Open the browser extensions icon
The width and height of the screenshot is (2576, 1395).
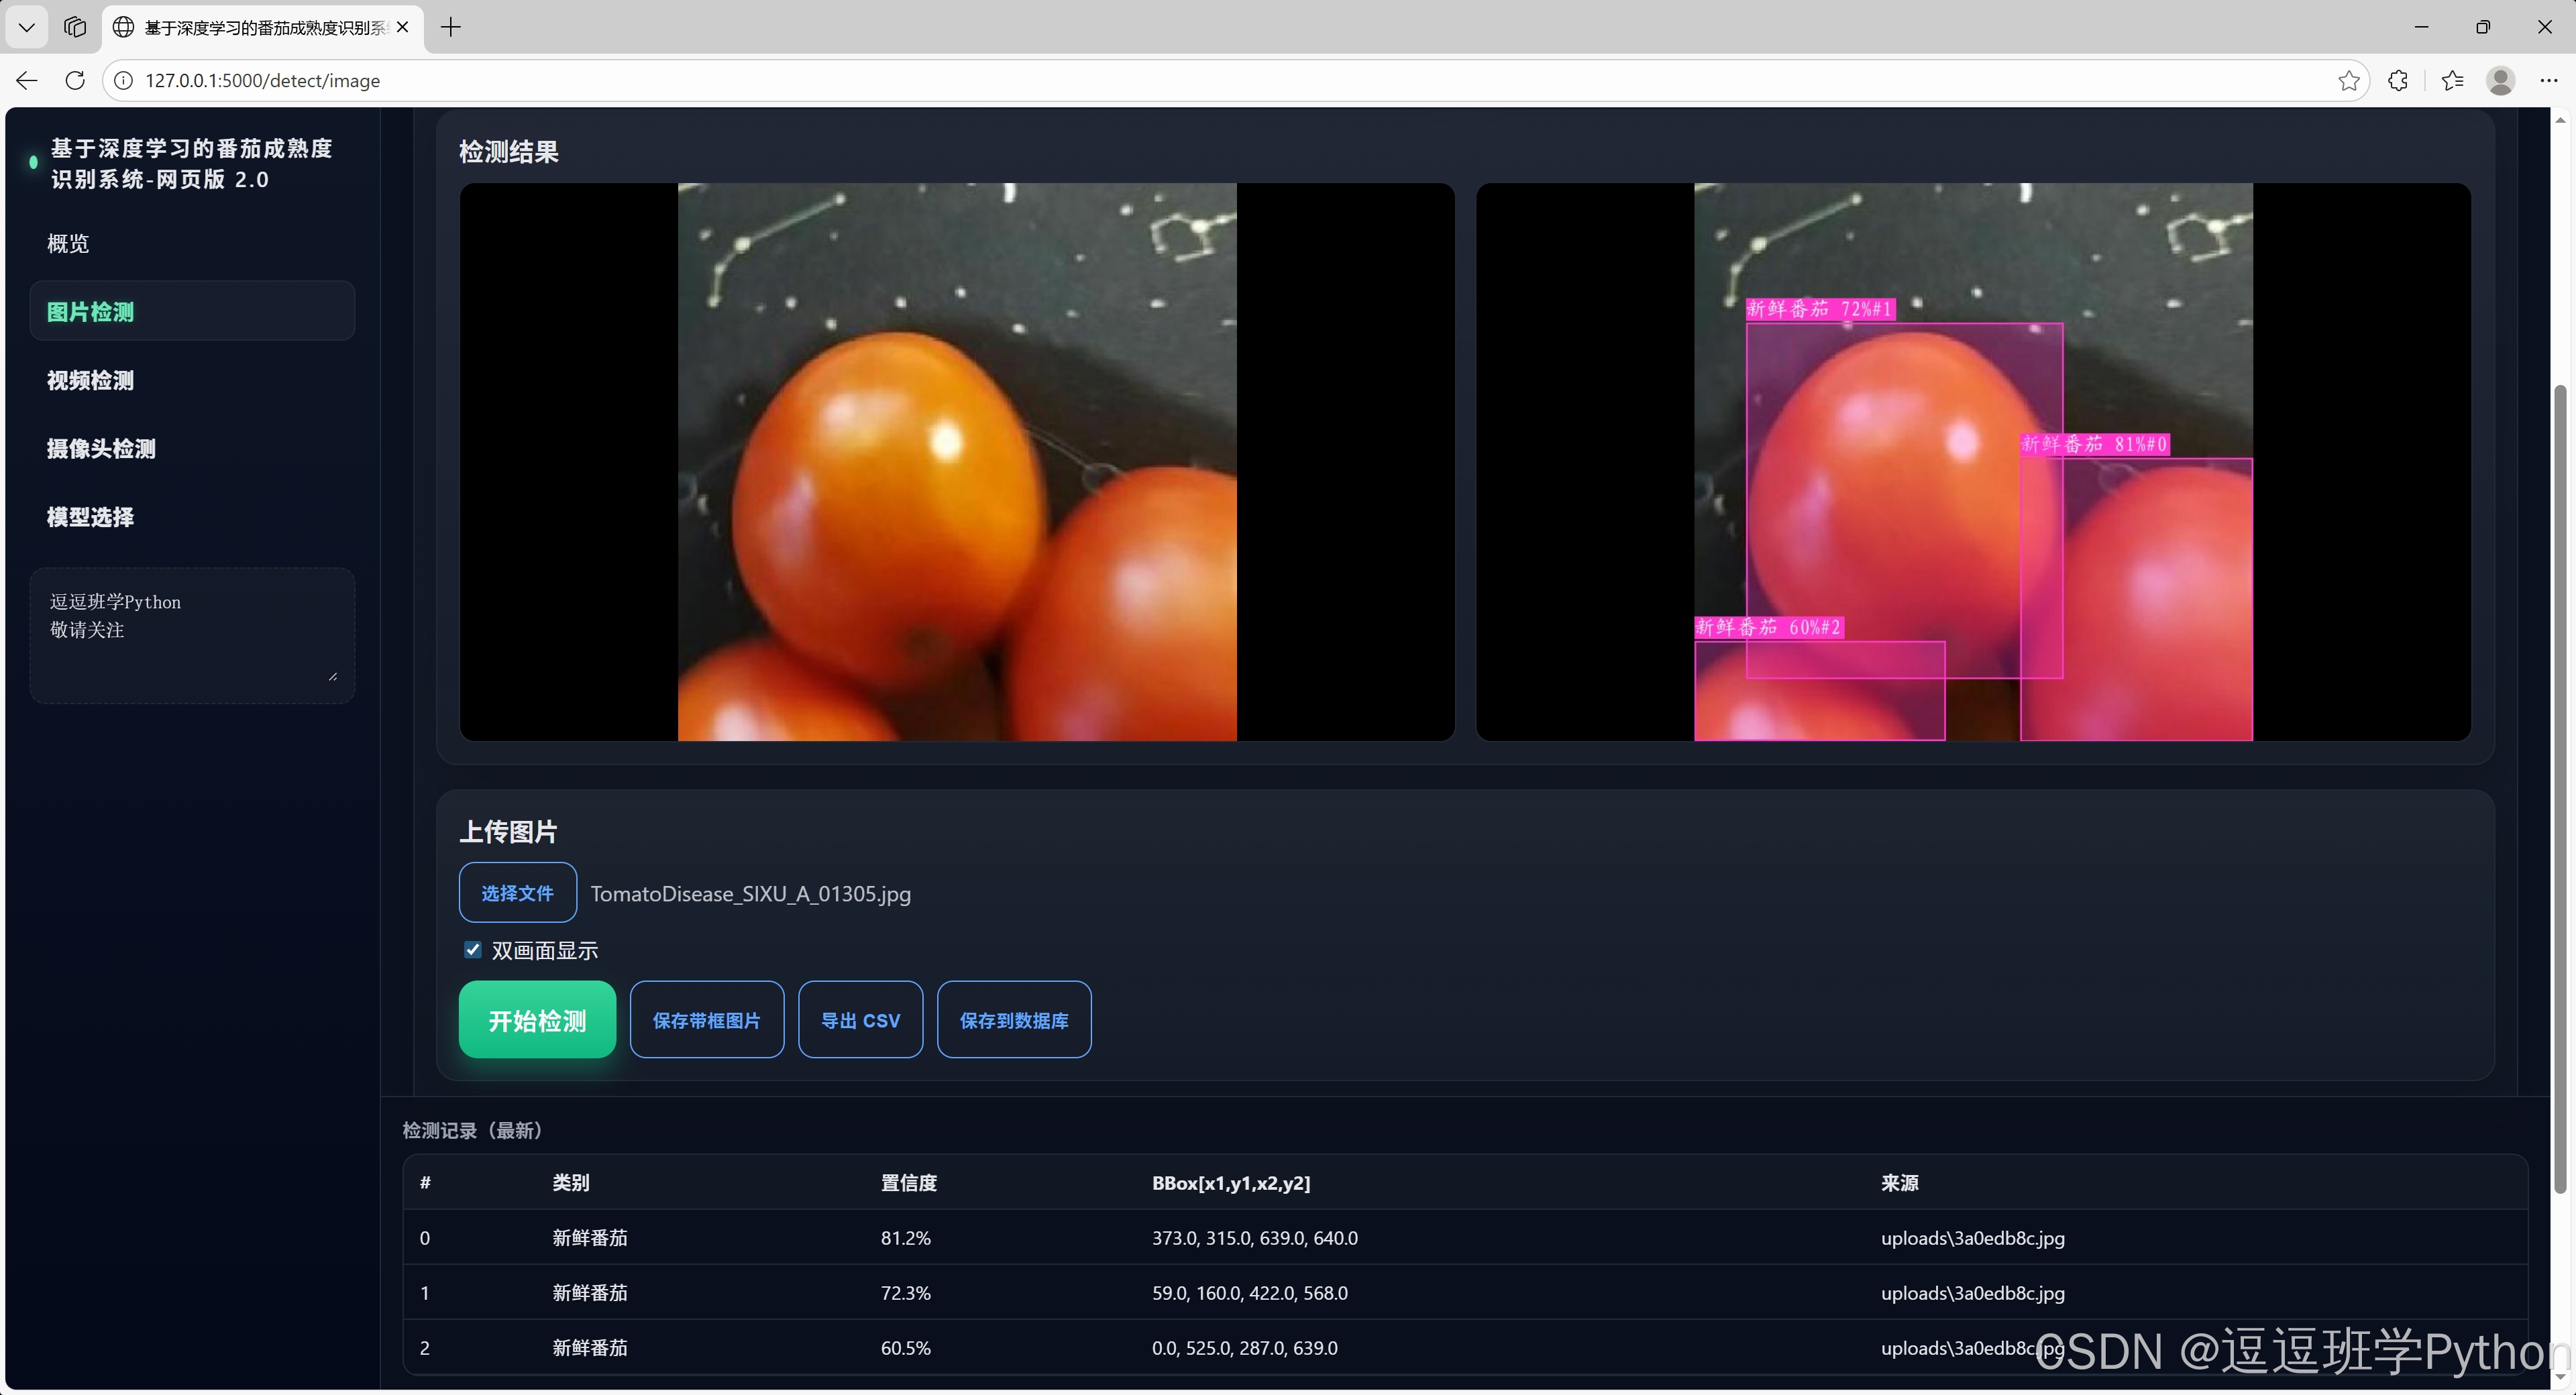(x=2397, y=80)
